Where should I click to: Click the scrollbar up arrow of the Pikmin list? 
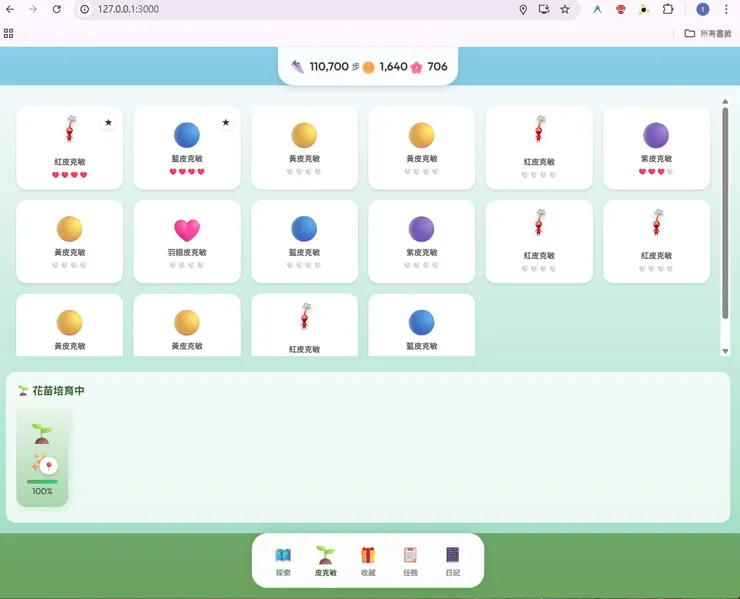725,101
